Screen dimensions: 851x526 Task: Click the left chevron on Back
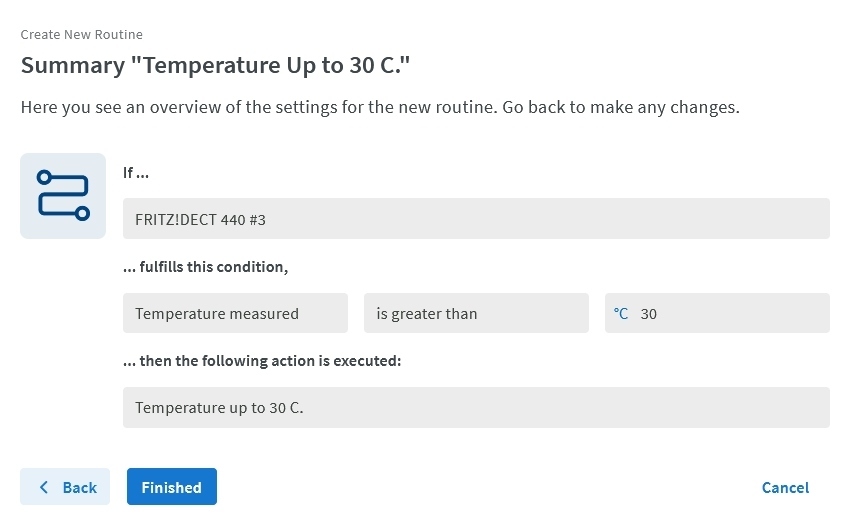tap(44, 487)
